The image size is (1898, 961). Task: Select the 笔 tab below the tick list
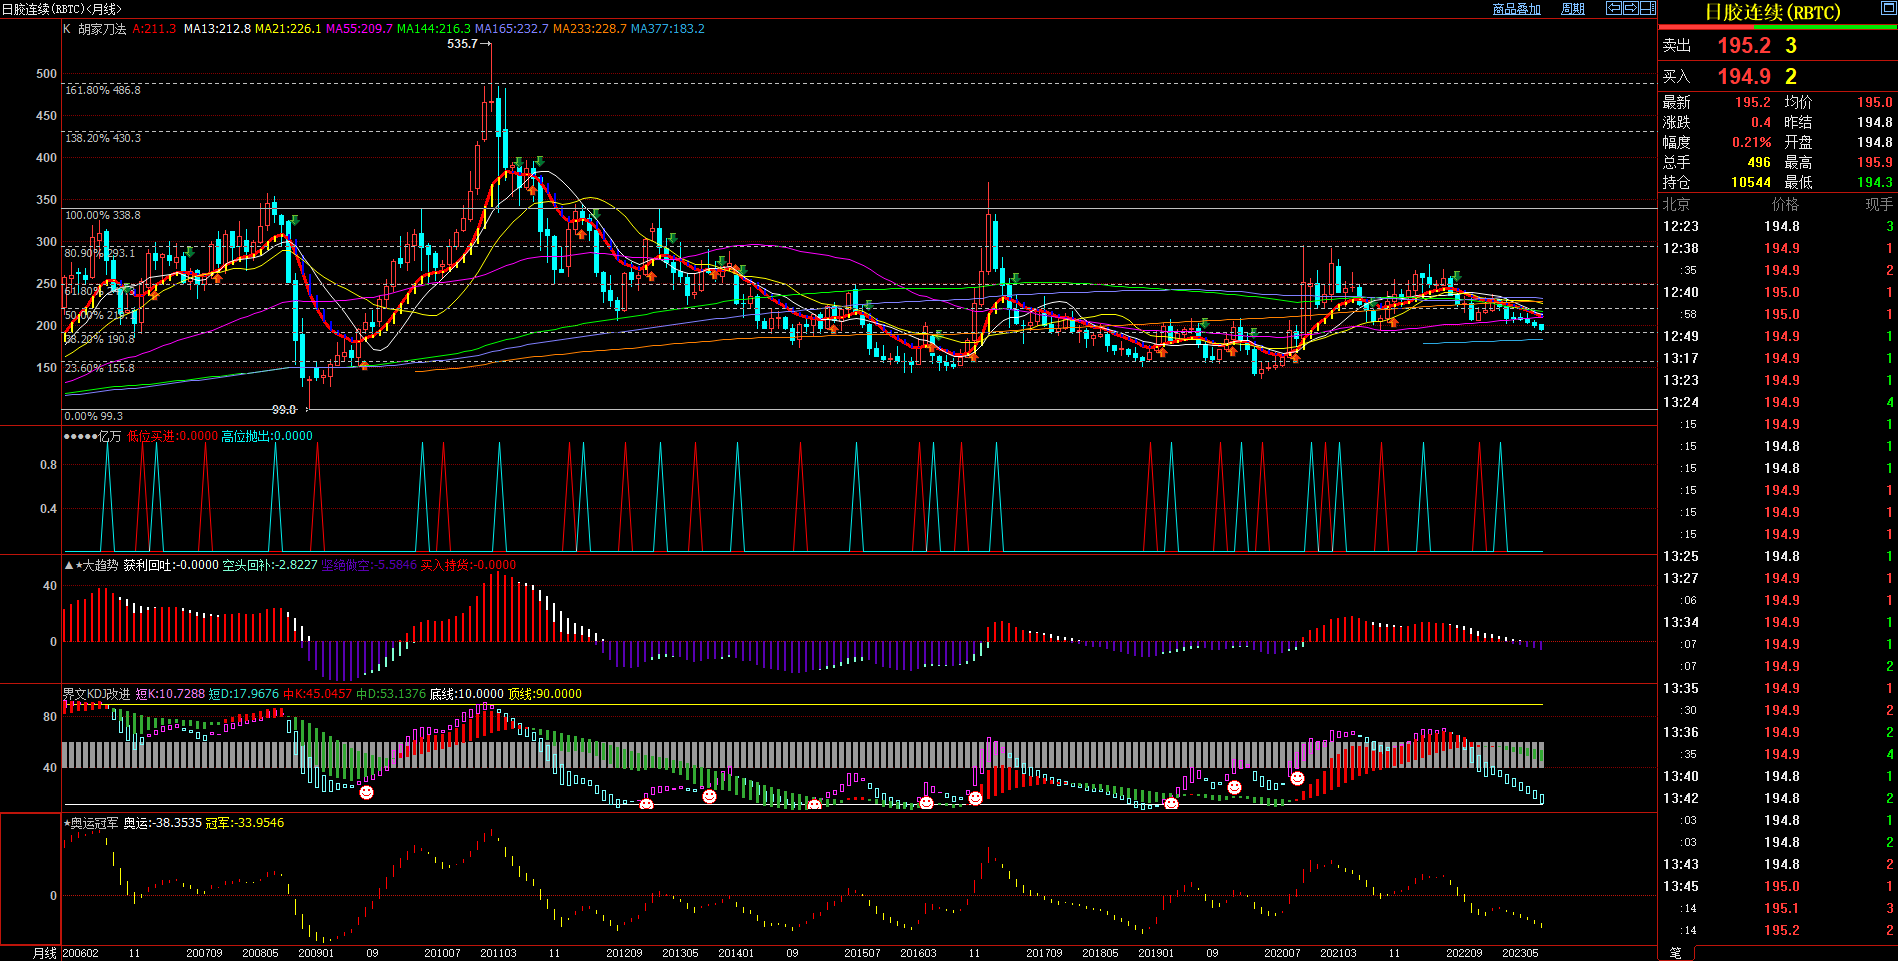(x=1676, y=953)
